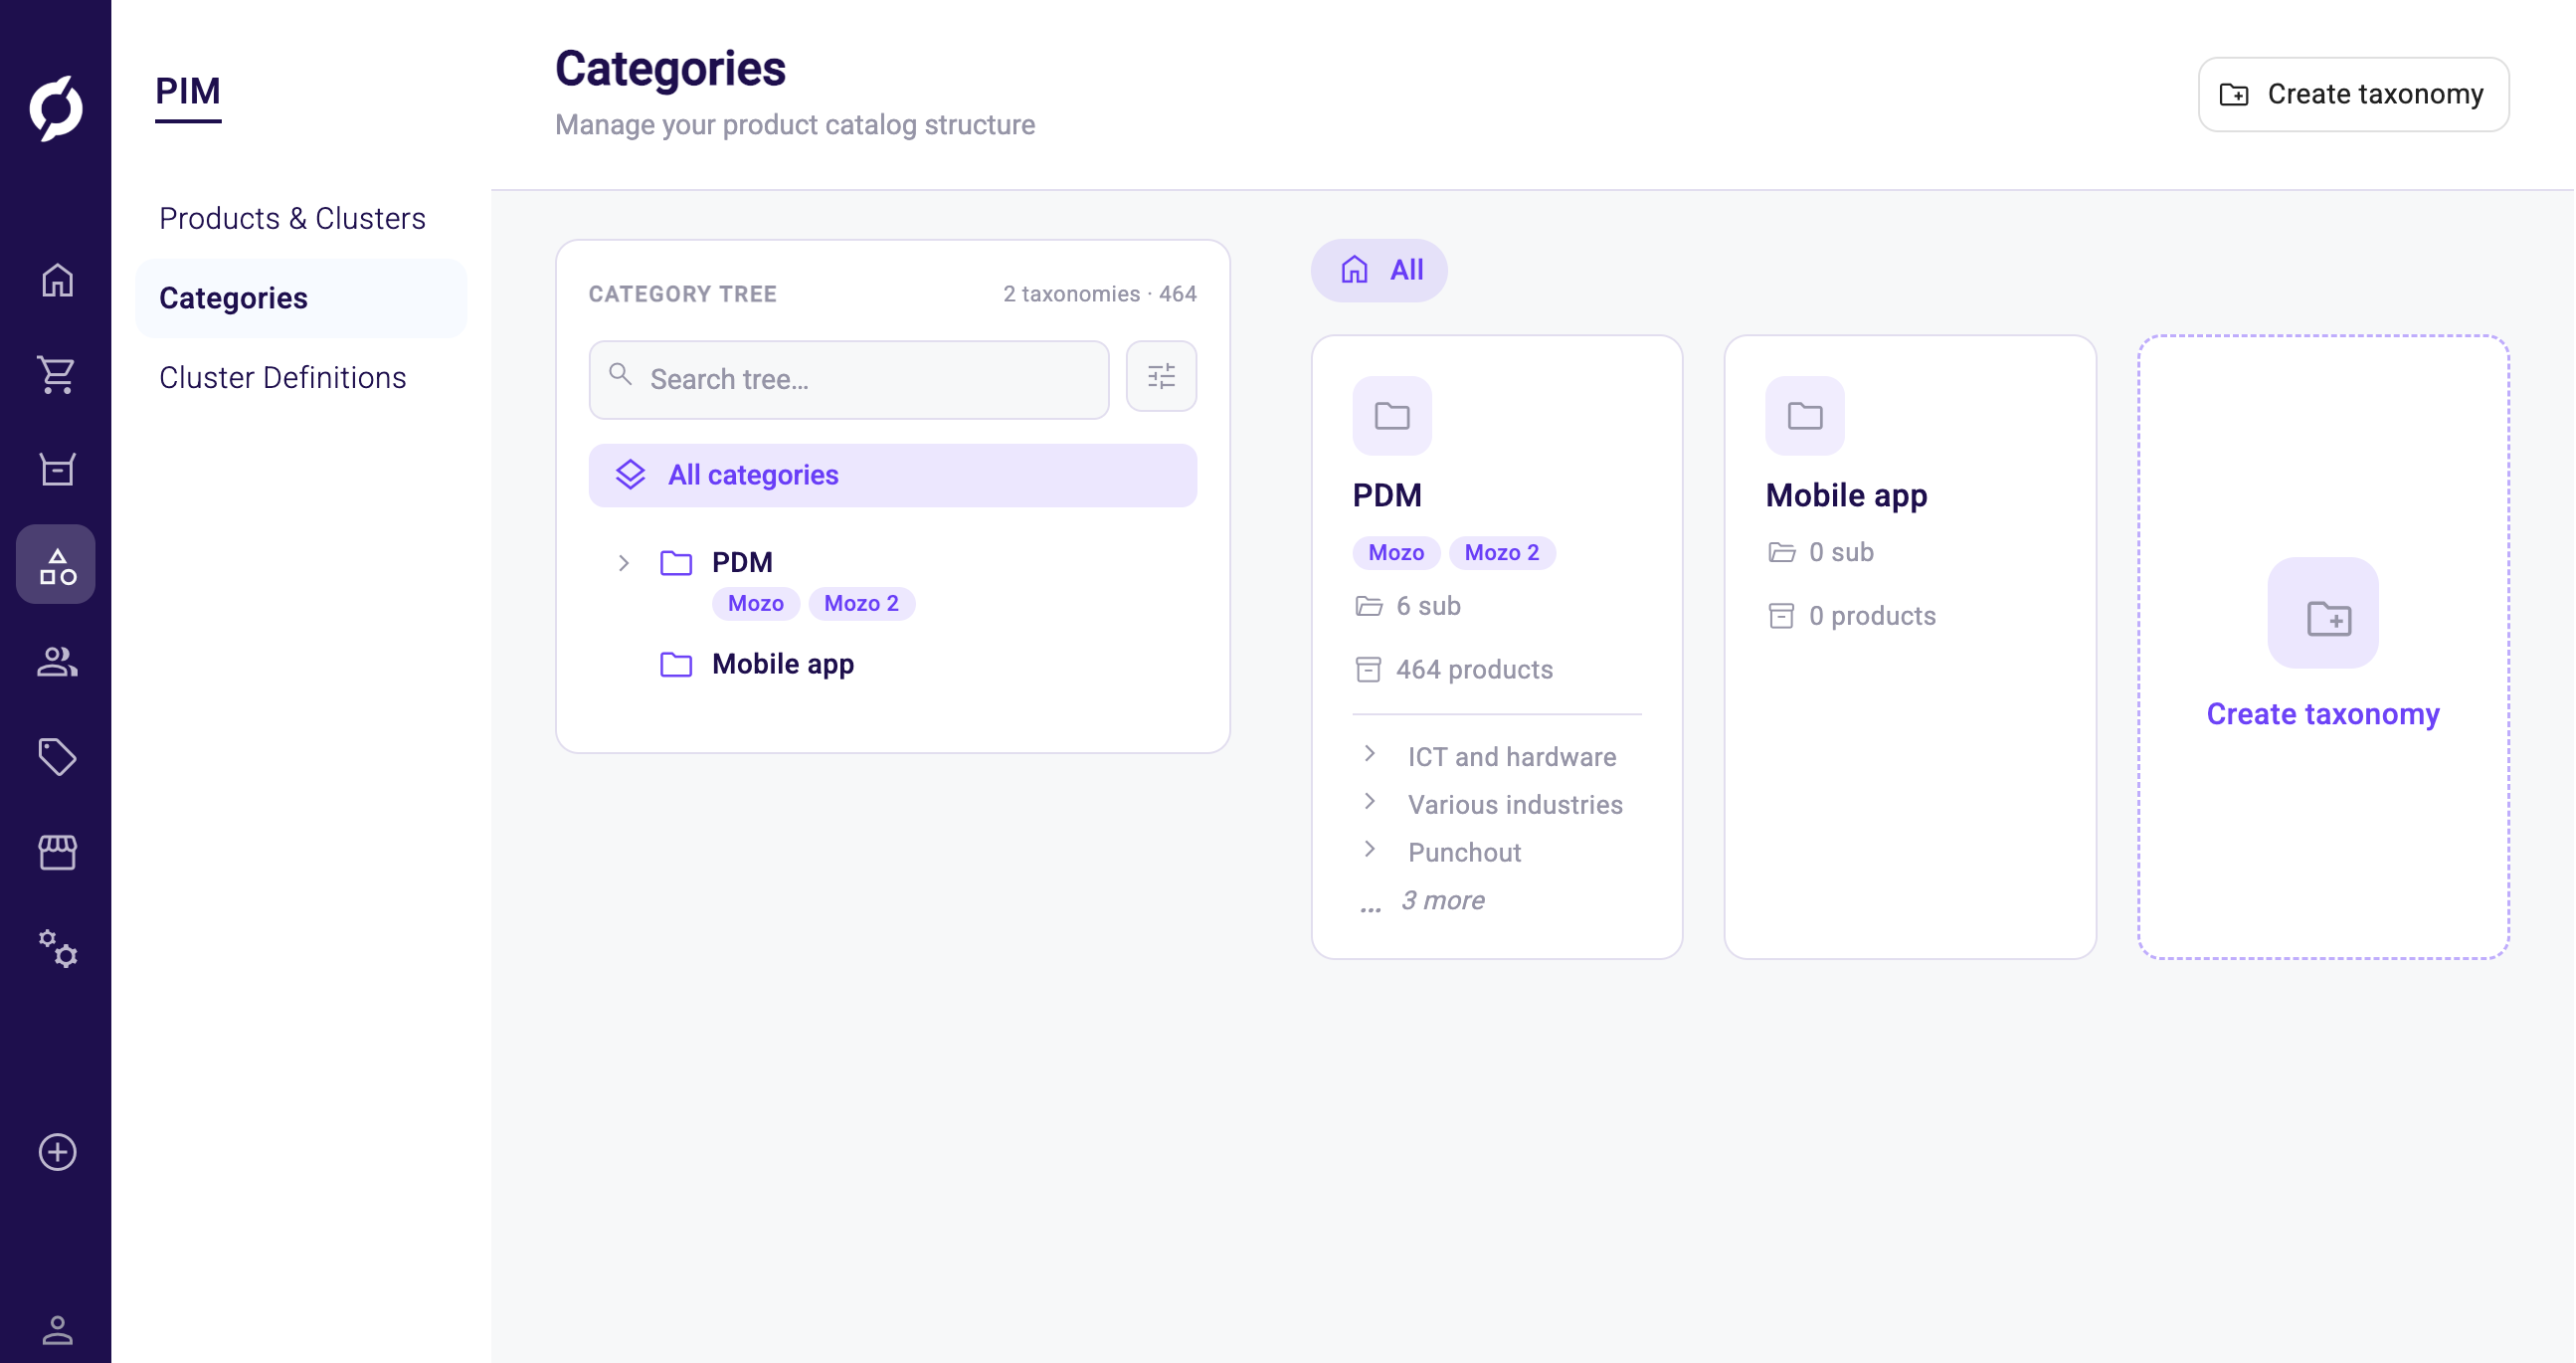This screenshot has width=2576, height=1363.
Task: Click the layers icon beside All categories
Action: tap(630, 475)
